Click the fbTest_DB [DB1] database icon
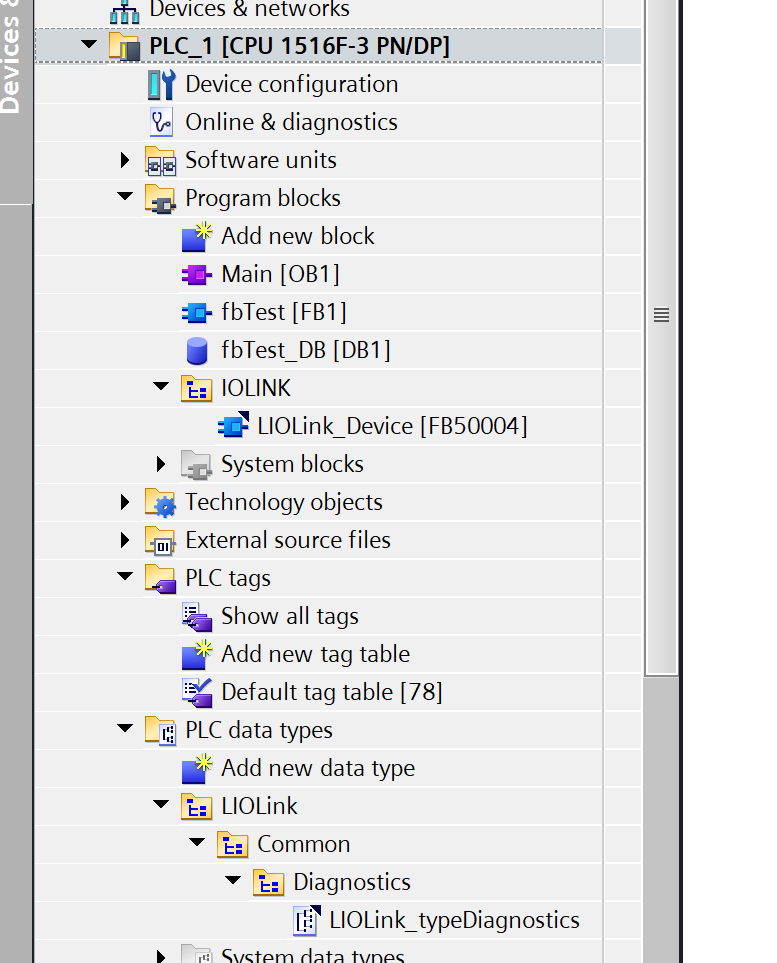 pyautogui.click(x=197, y=351)
